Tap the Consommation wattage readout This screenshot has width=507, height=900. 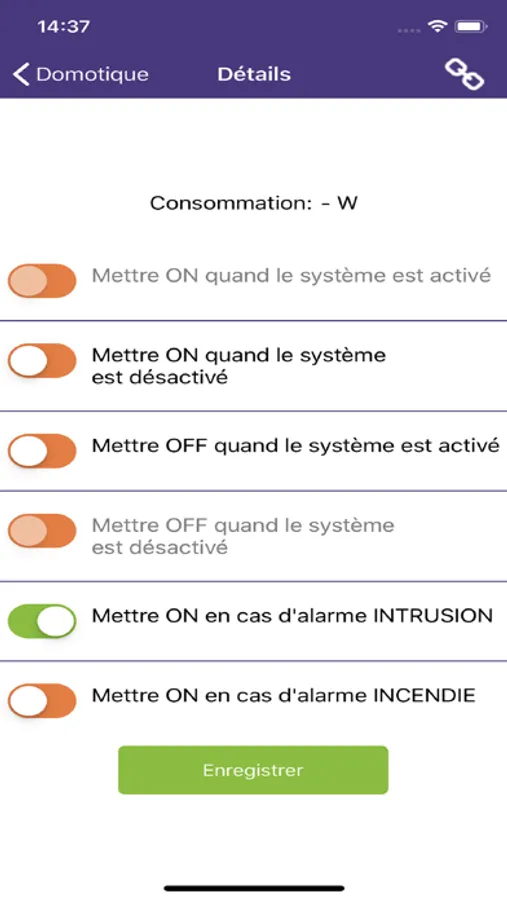coord(254,203)
